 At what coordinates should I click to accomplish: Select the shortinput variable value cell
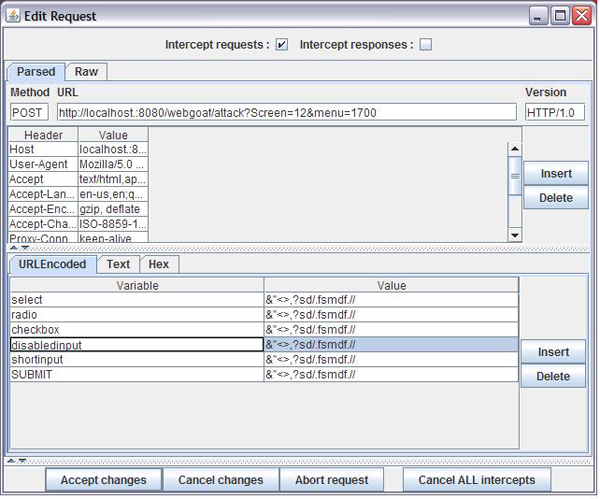point(391,359)
